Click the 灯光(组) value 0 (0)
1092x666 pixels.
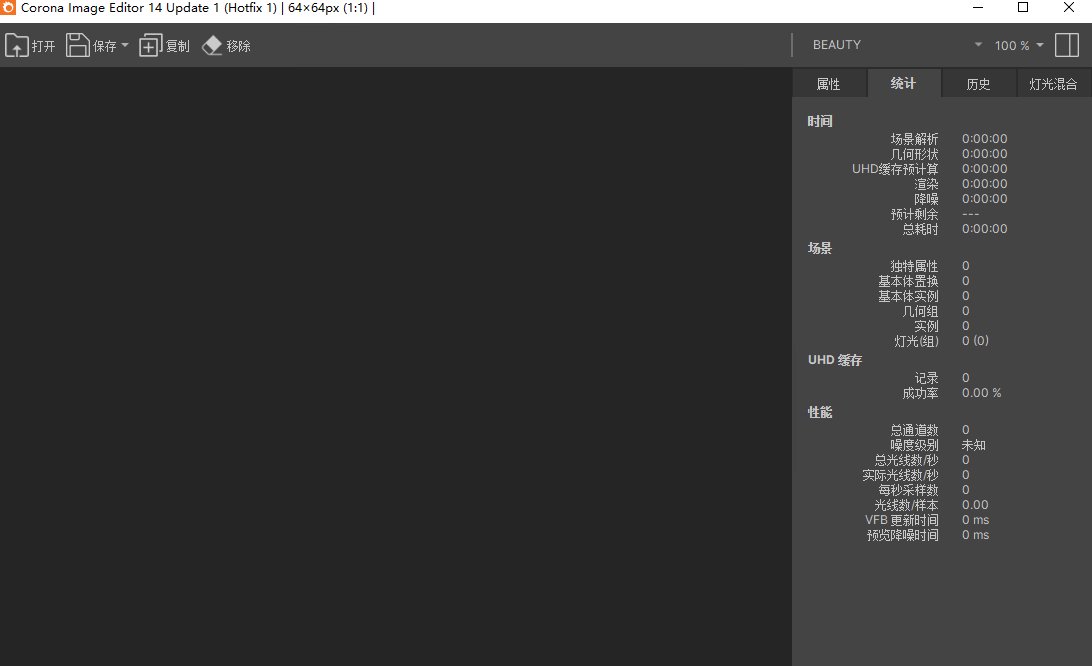pos(975,341)
